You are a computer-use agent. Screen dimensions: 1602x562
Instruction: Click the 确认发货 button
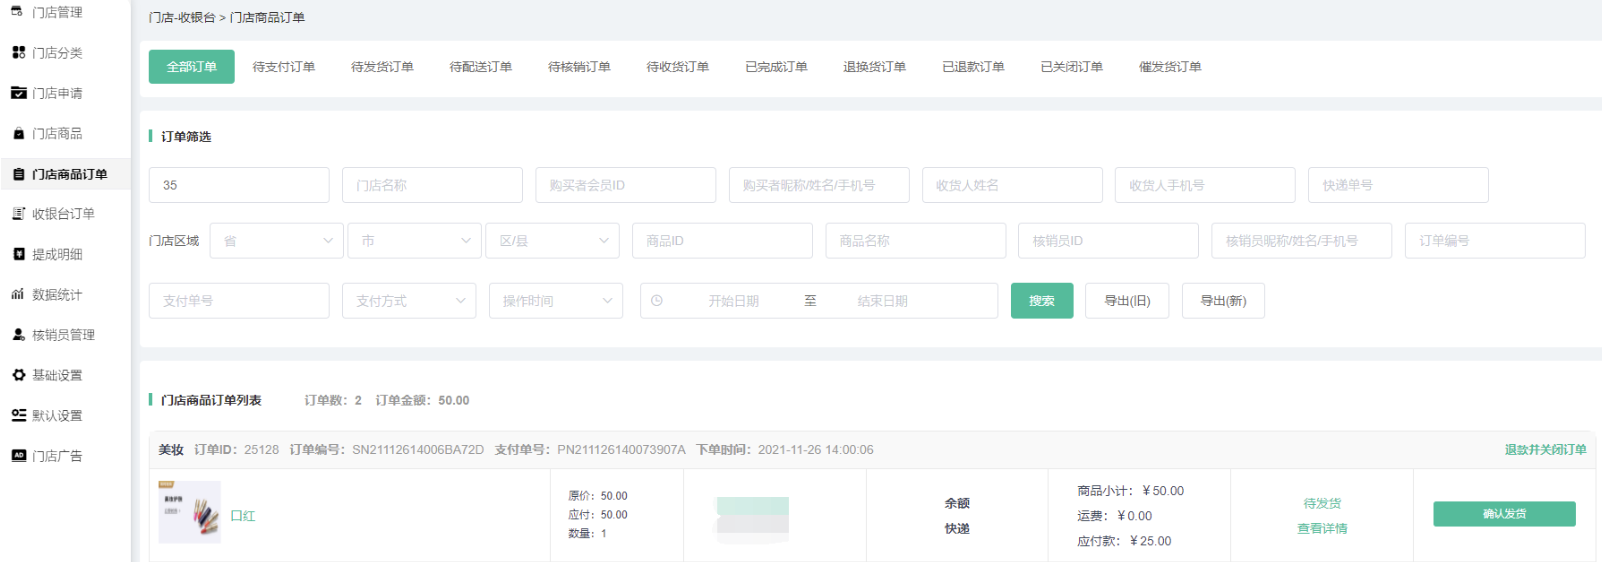click(x=1503, y=514)
